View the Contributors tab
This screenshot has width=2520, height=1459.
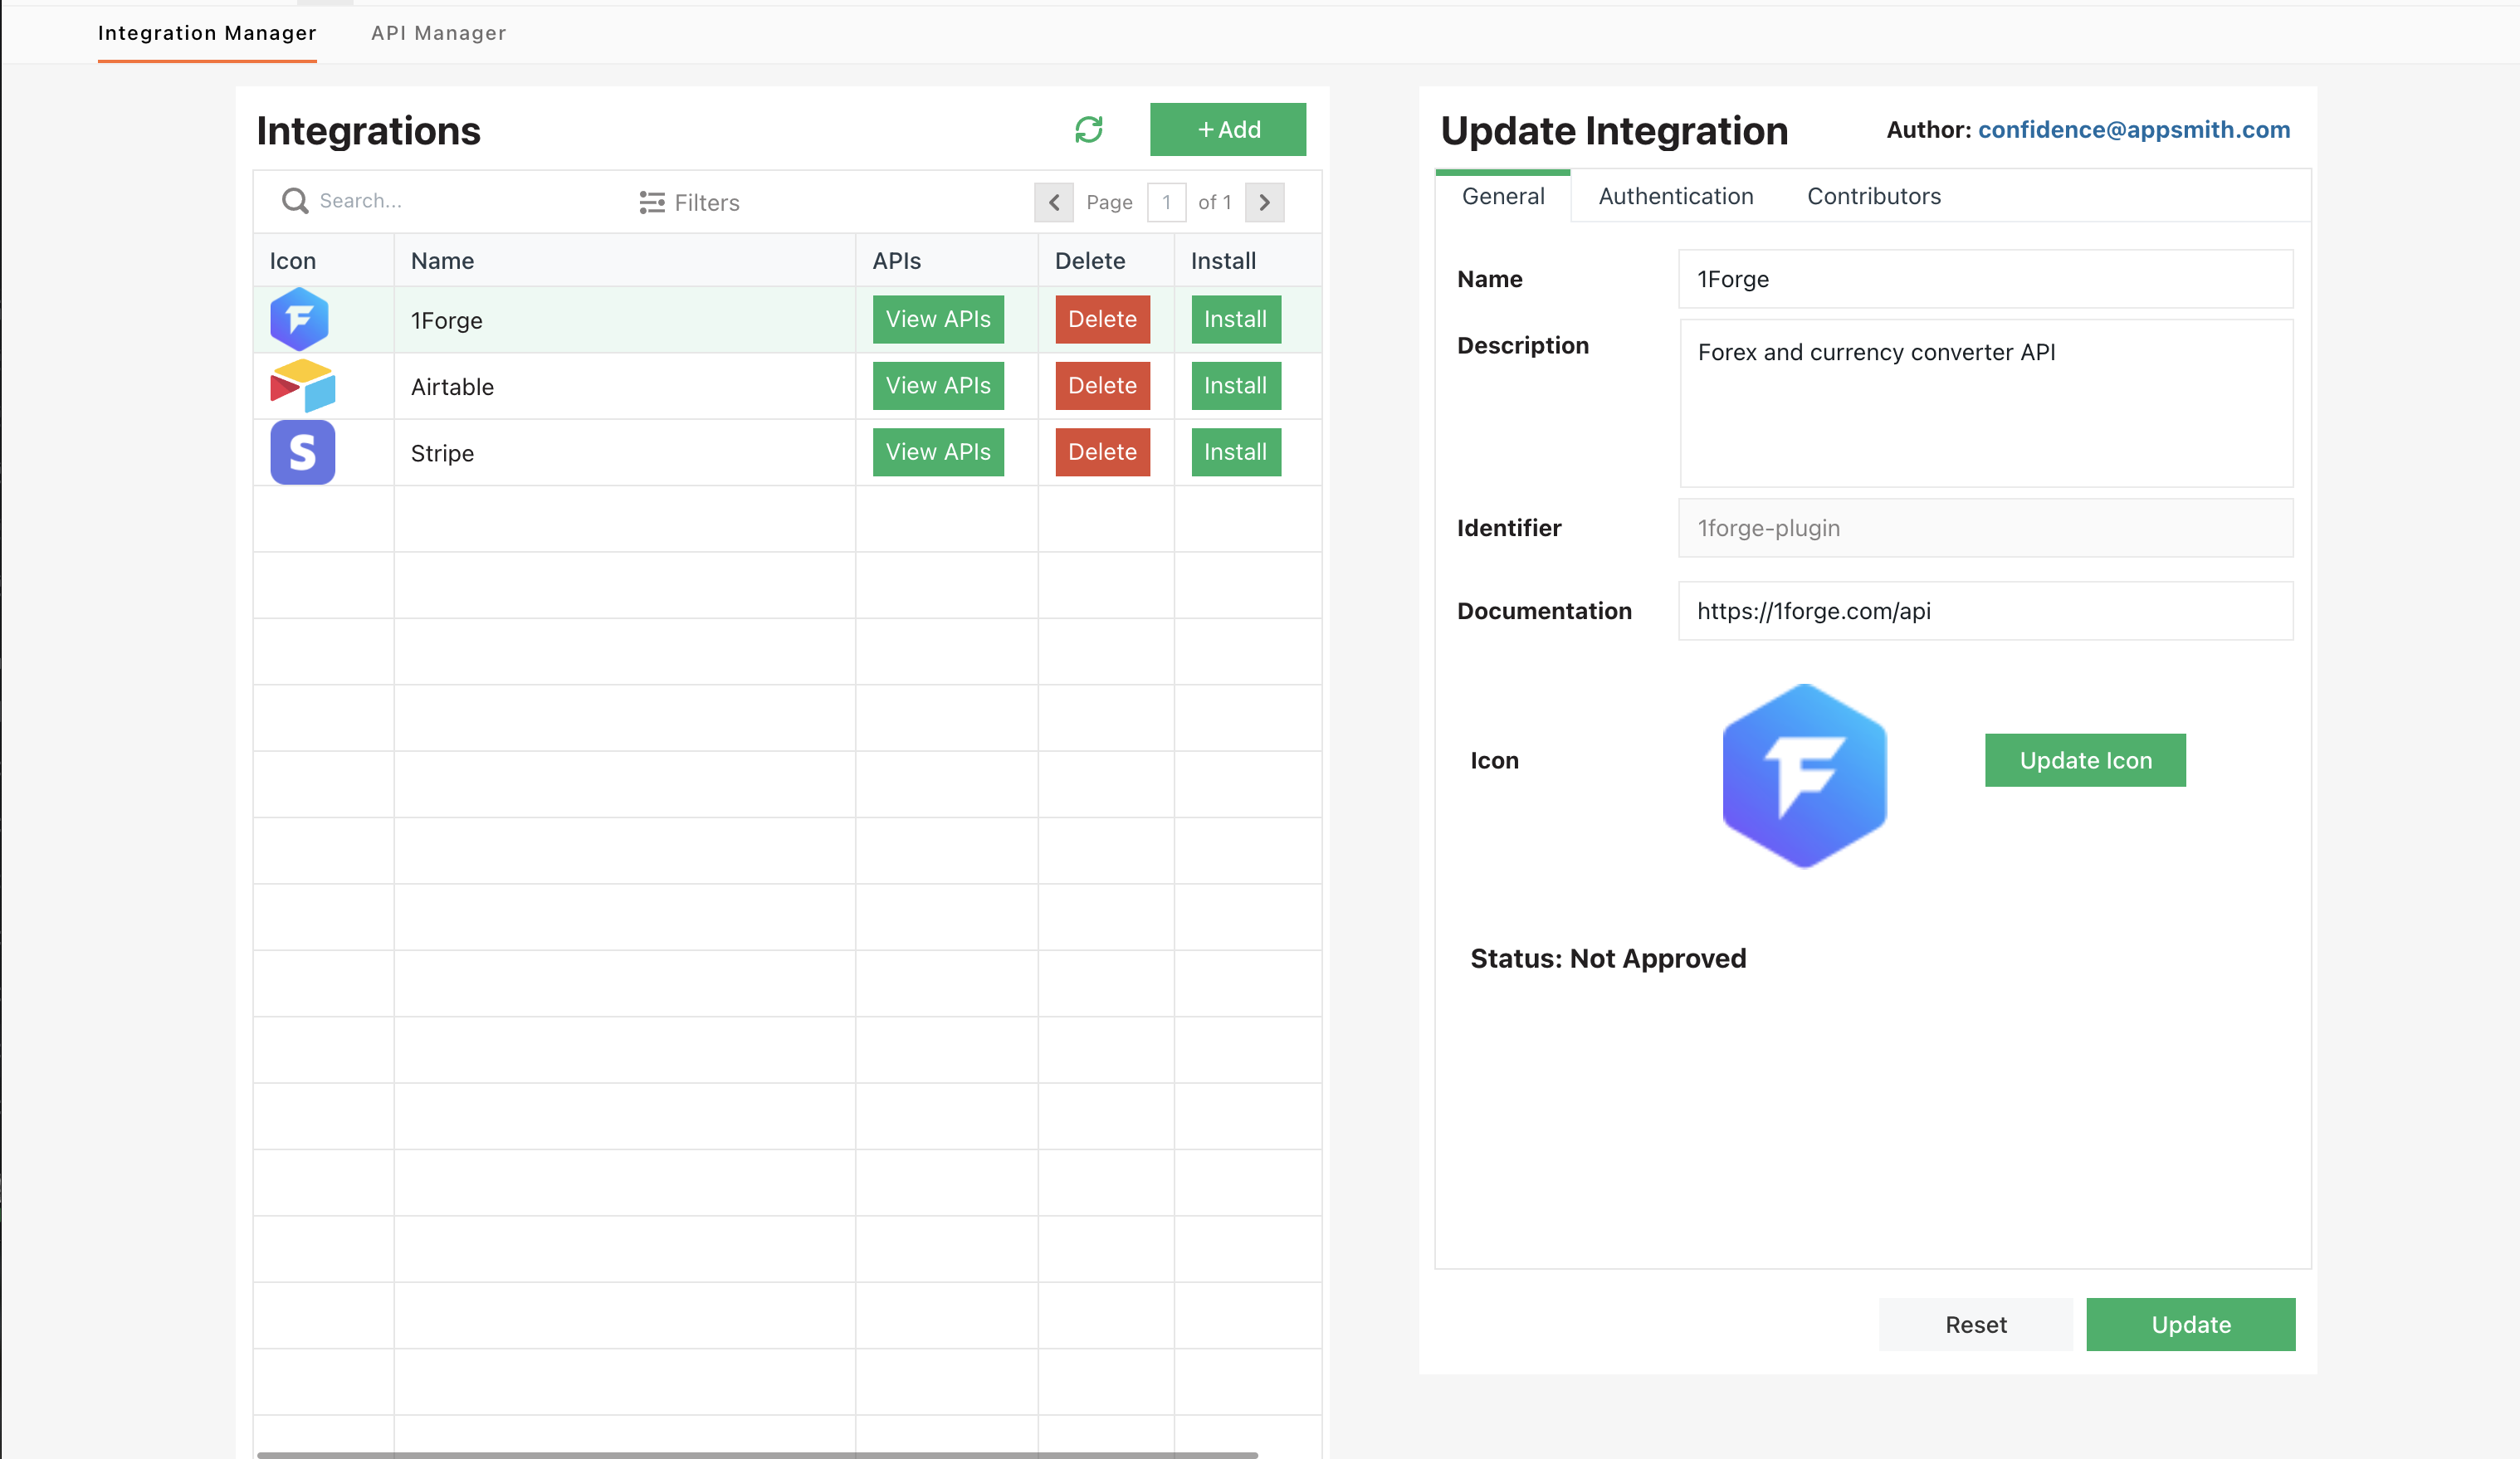tap(1872, 196)
